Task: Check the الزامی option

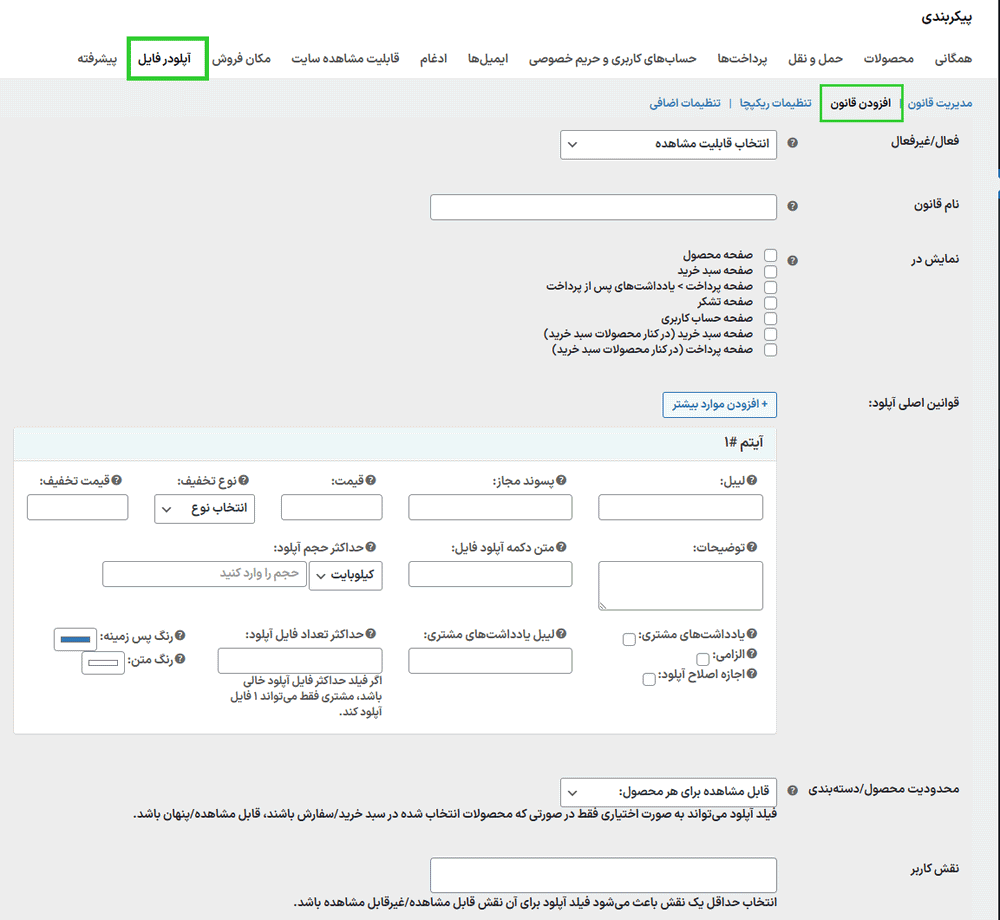Action: (x=702, y=657)
